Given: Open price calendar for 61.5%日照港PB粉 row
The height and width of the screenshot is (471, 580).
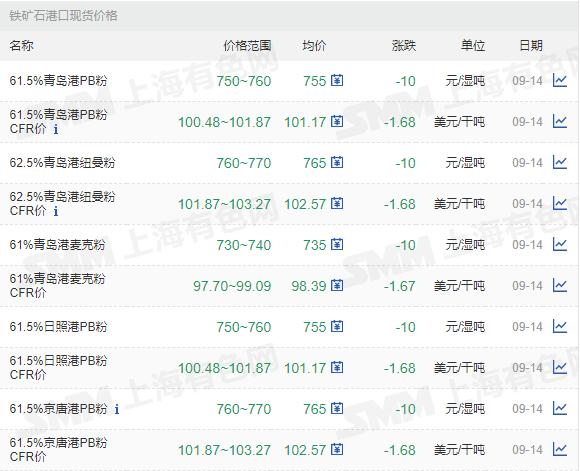Looking at the screenshot, I should (337, 327).
